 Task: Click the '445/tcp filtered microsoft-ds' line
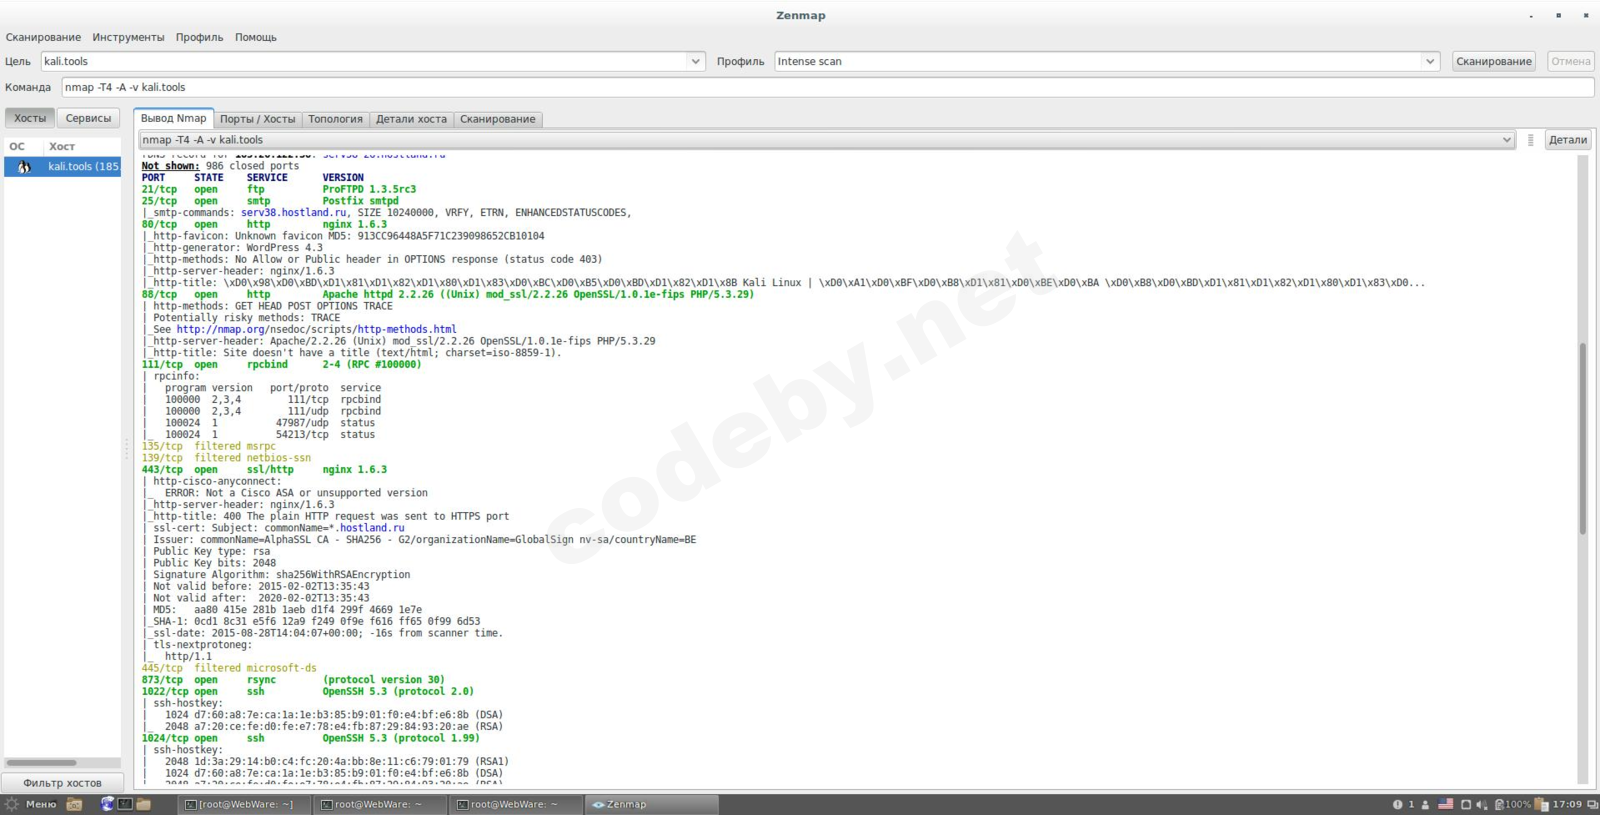229,668
